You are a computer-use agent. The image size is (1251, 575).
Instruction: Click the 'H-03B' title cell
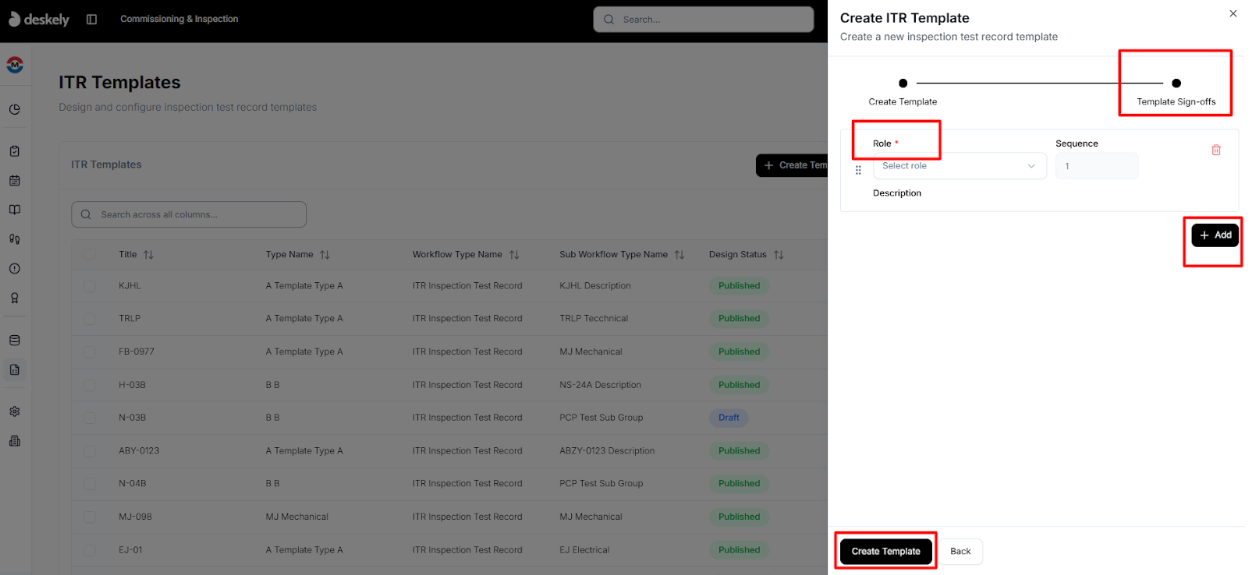tap(132, 385)
